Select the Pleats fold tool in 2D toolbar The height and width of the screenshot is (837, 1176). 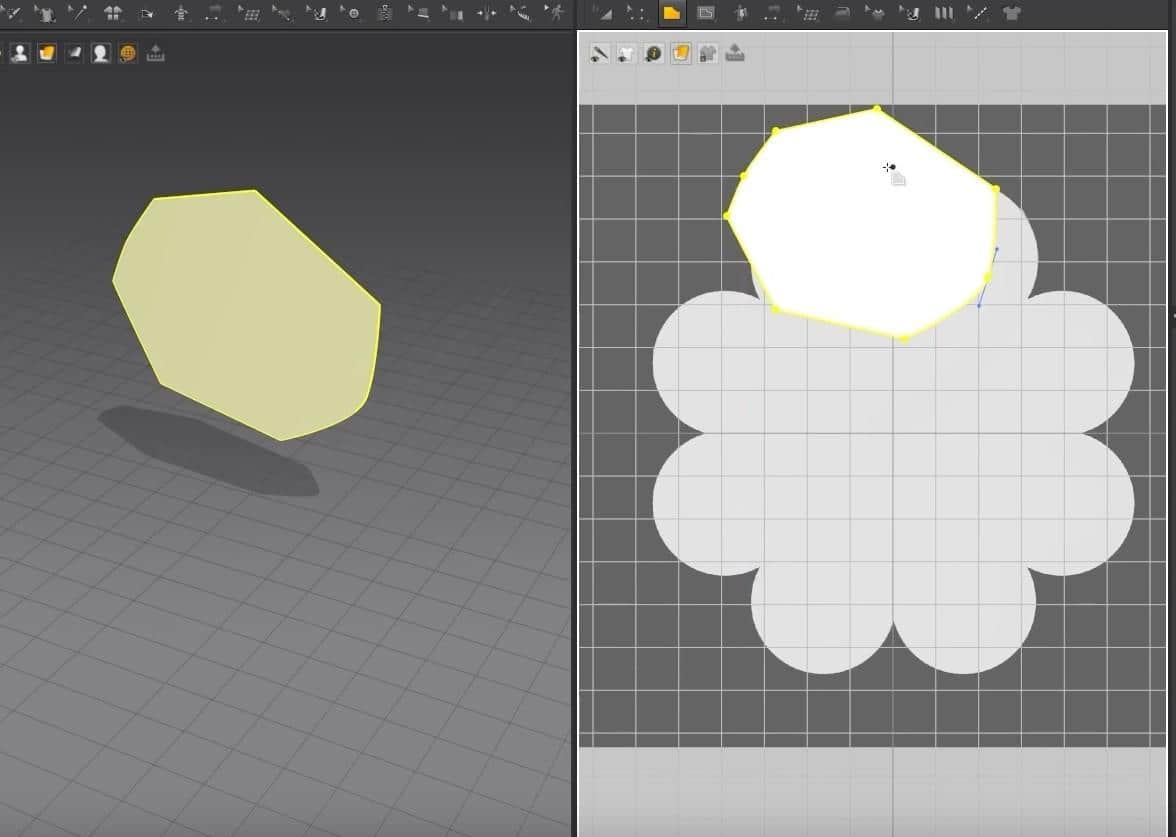point(944,13)
